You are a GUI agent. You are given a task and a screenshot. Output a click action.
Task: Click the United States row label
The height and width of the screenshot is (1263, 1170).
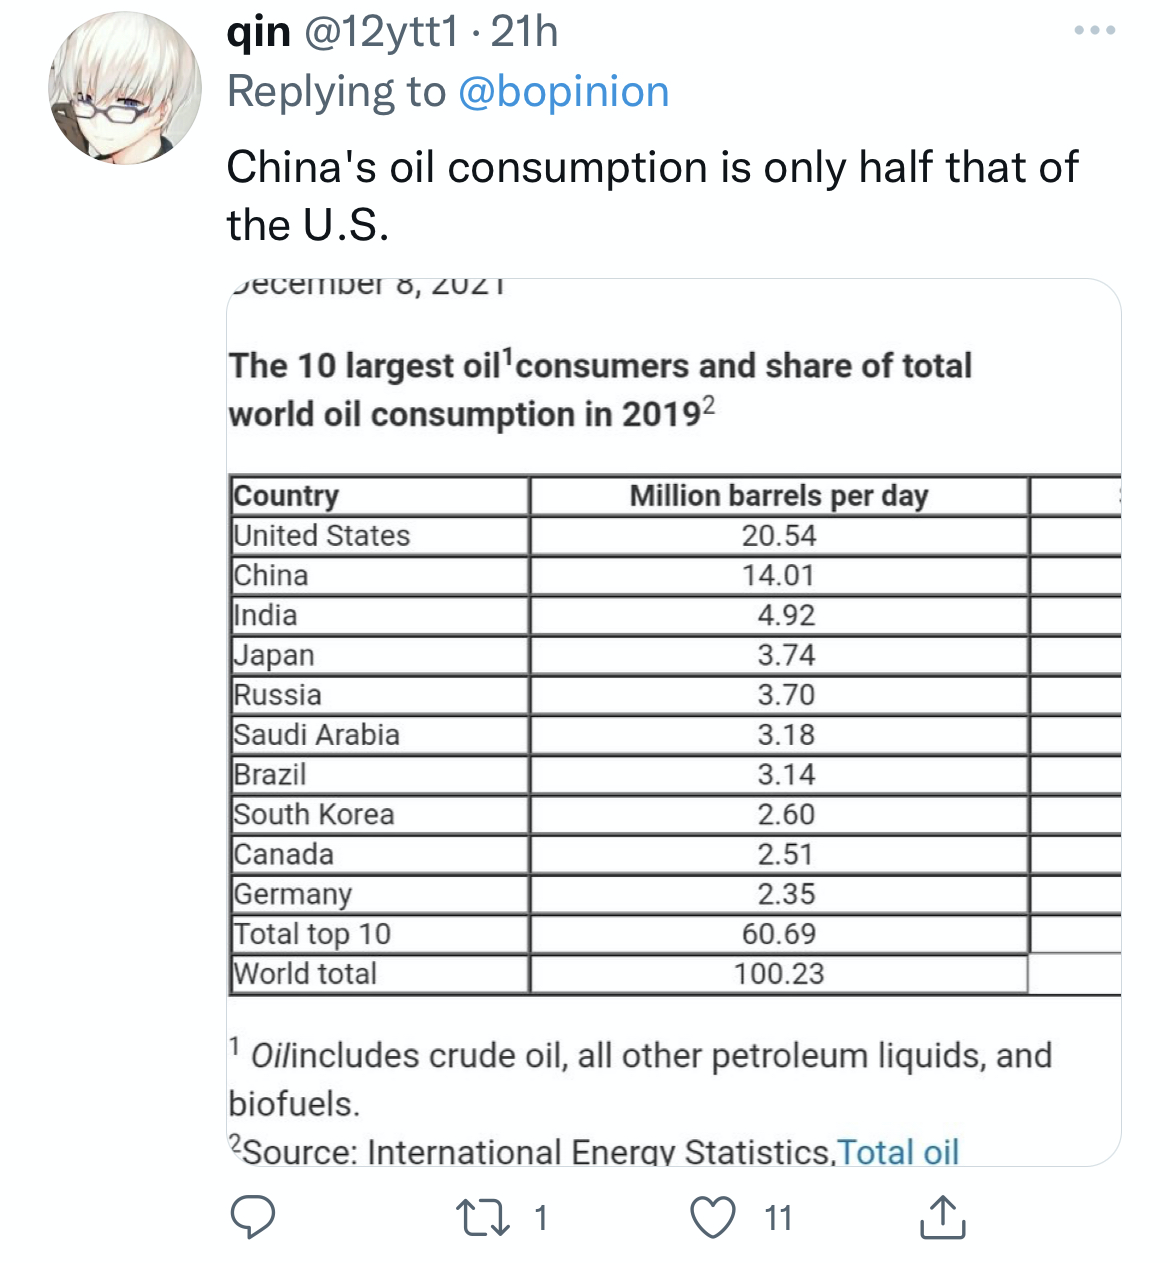click(322, 536)
